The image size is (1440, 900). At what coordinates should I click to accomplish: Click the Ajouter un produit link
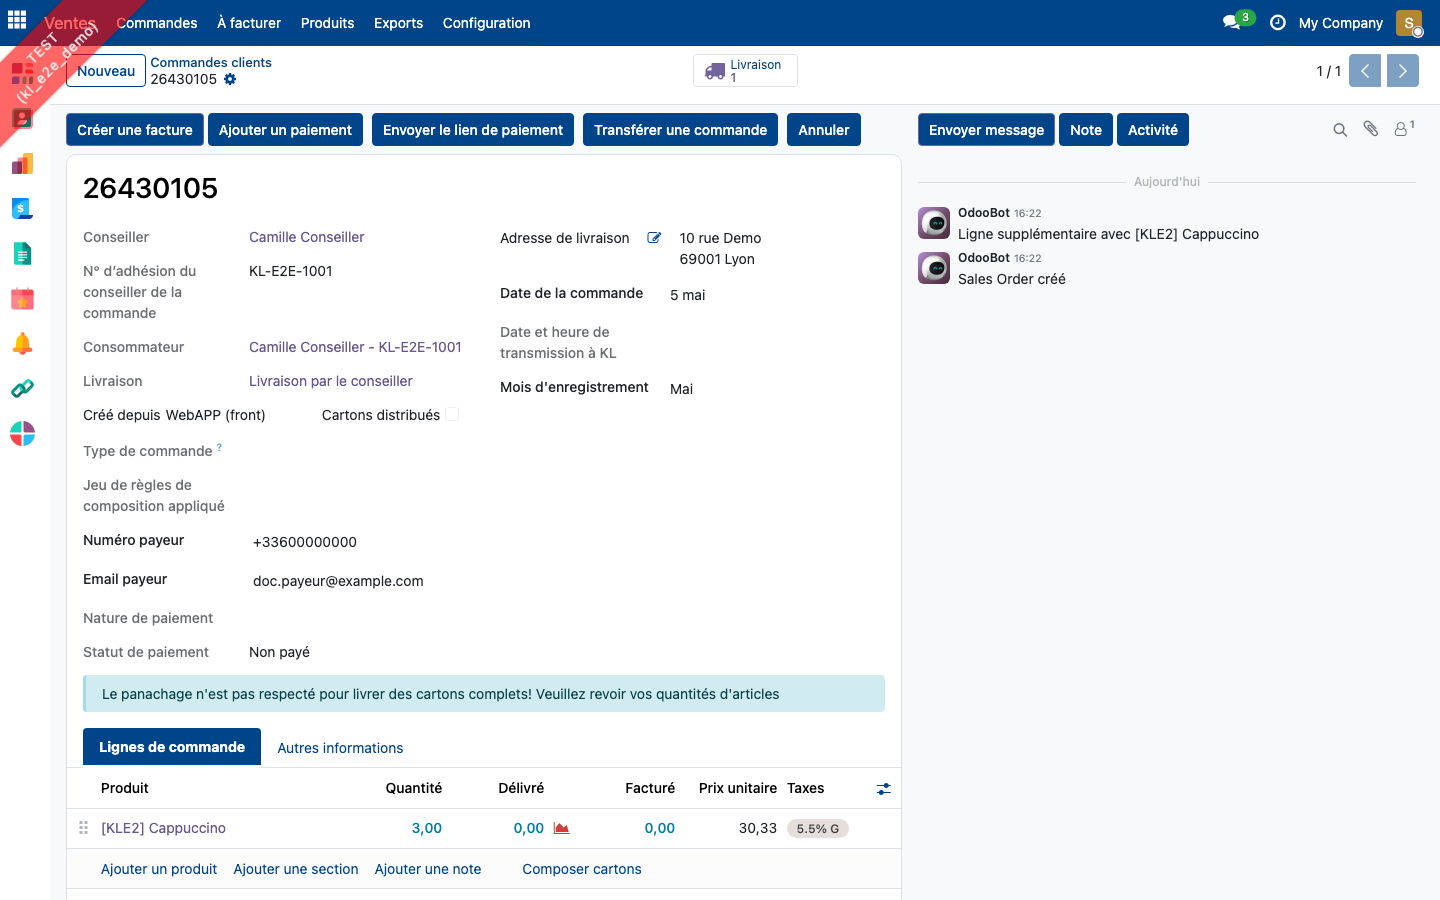pyautogui.click(x=159, y=869)
